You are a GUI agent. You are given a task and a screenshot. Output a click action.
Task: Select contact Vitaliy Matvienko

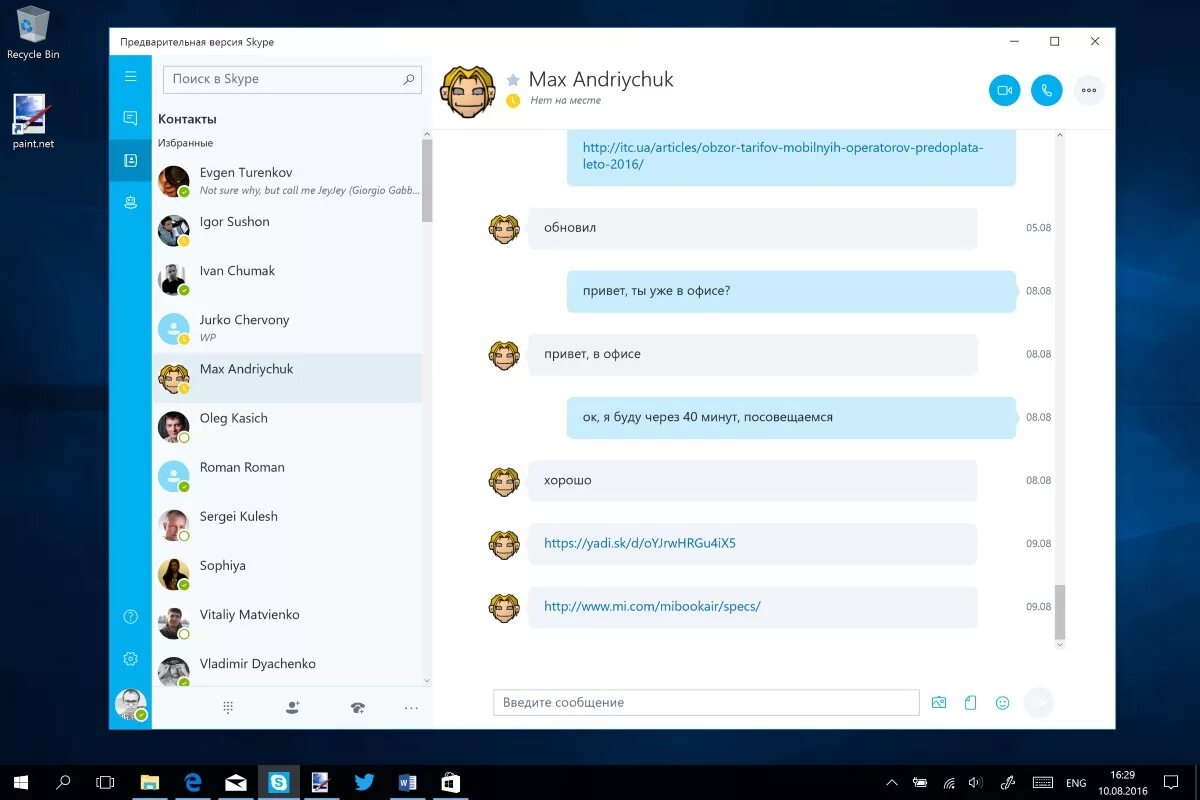click(287, 623)
